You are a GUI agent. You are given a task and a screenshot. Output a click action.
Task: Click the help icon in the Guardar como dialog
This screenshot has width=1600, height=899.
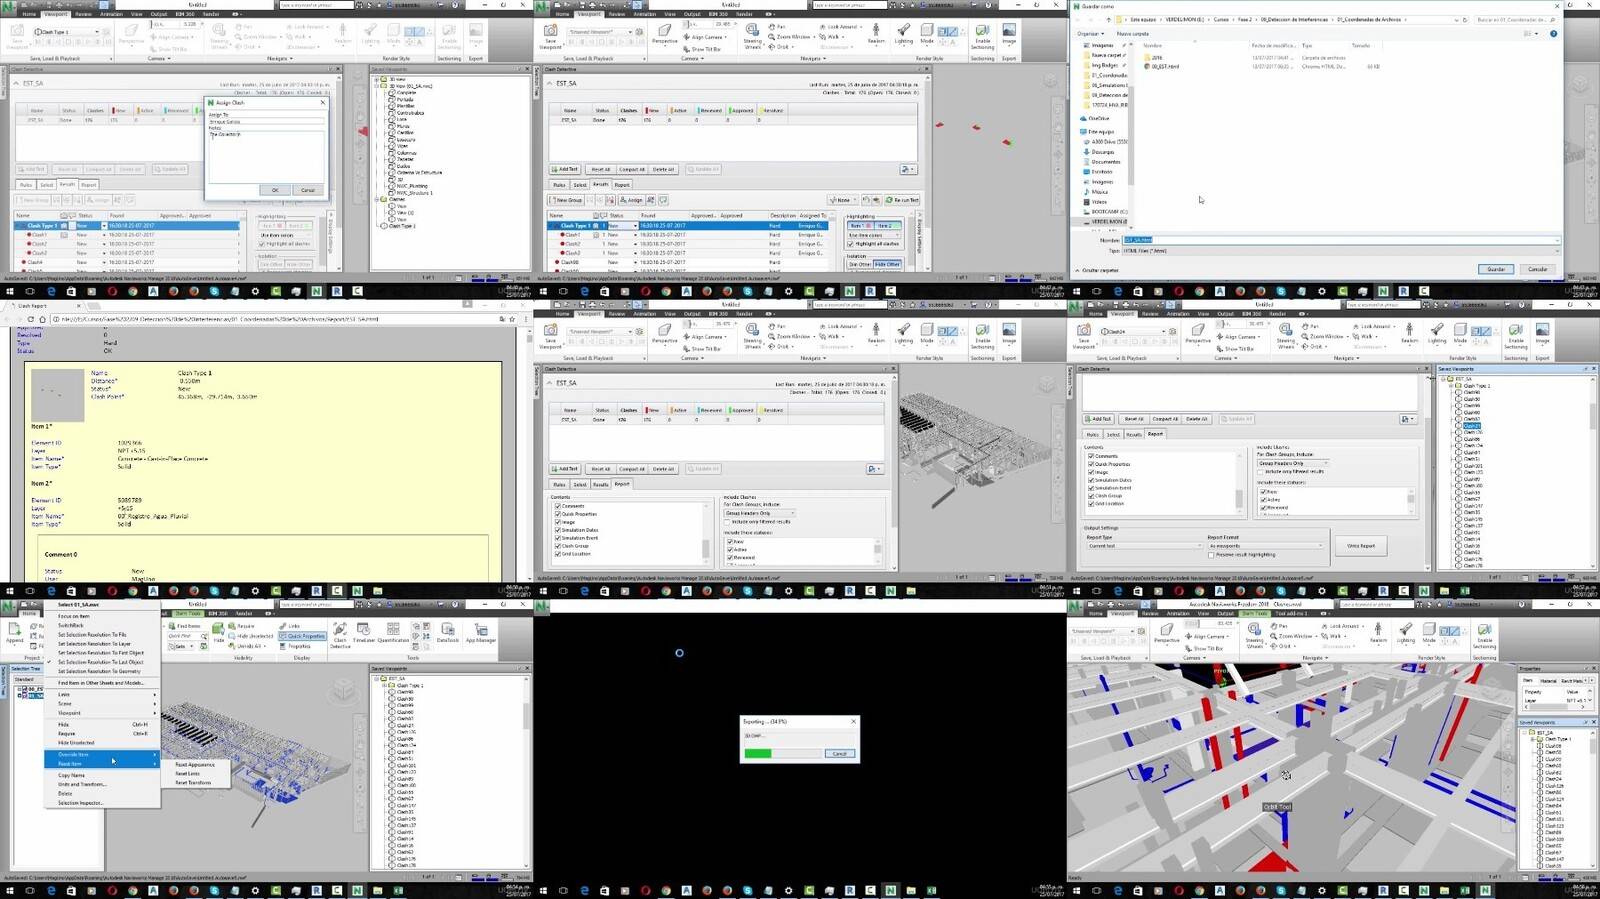click(x=1554, y=34)
